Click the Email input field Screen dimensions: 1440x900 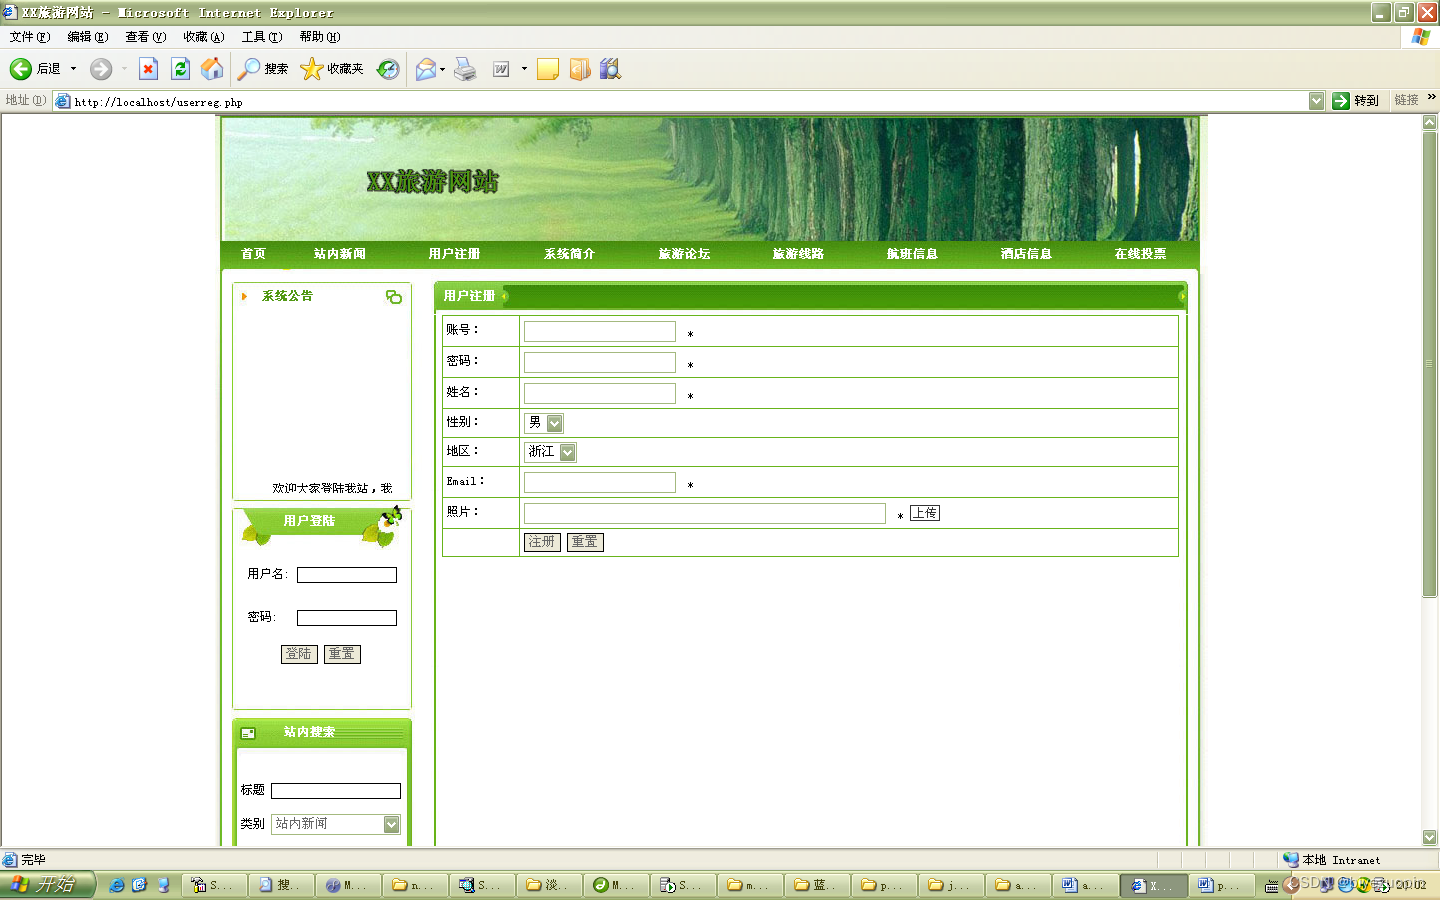tap(600, 483)
